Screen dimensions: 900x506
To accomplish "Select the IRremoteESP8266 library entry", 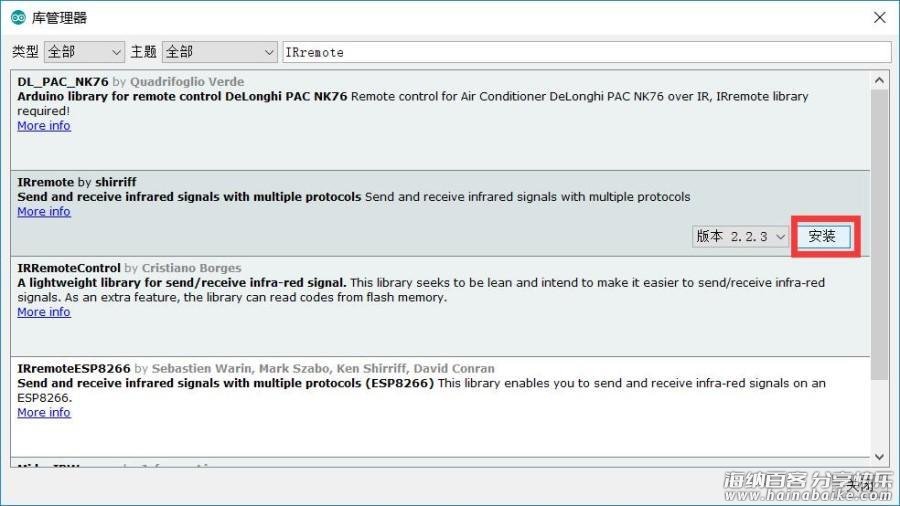I will (440, 407).
